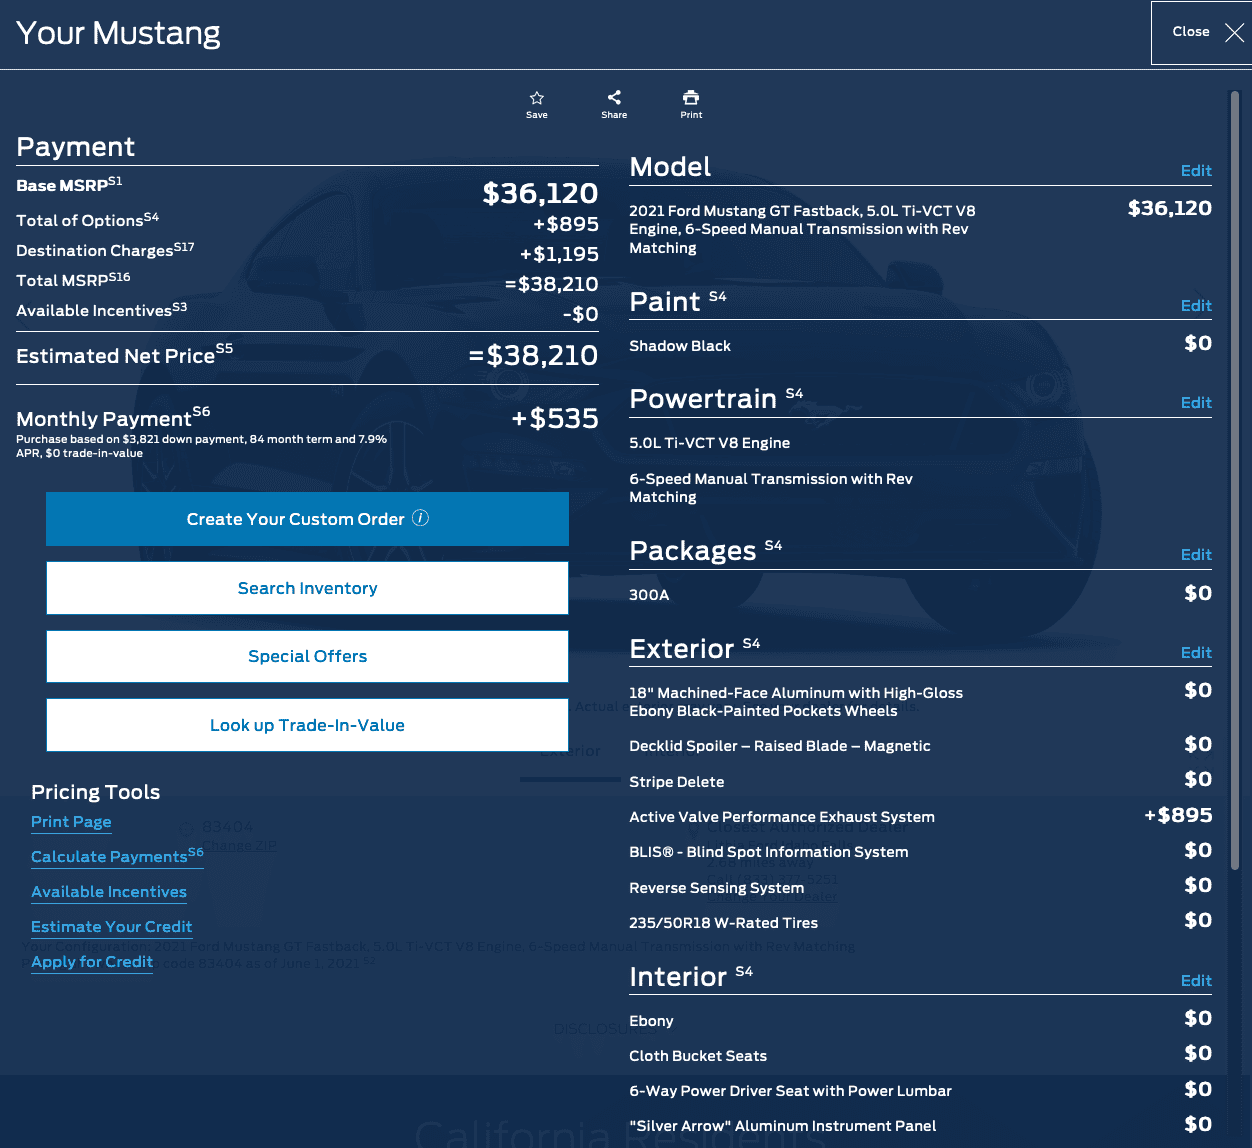Click the Print icon
This screenshot has height=1148, width=1252.
point(691,97)
